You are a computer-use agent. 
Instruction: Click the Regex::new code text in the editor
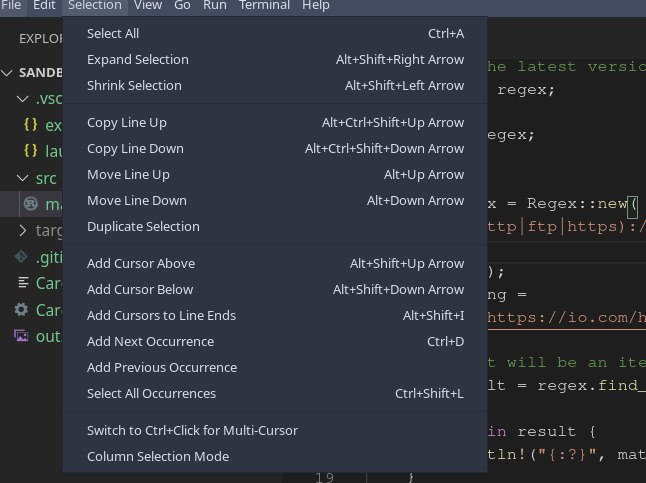coord(577,204)
